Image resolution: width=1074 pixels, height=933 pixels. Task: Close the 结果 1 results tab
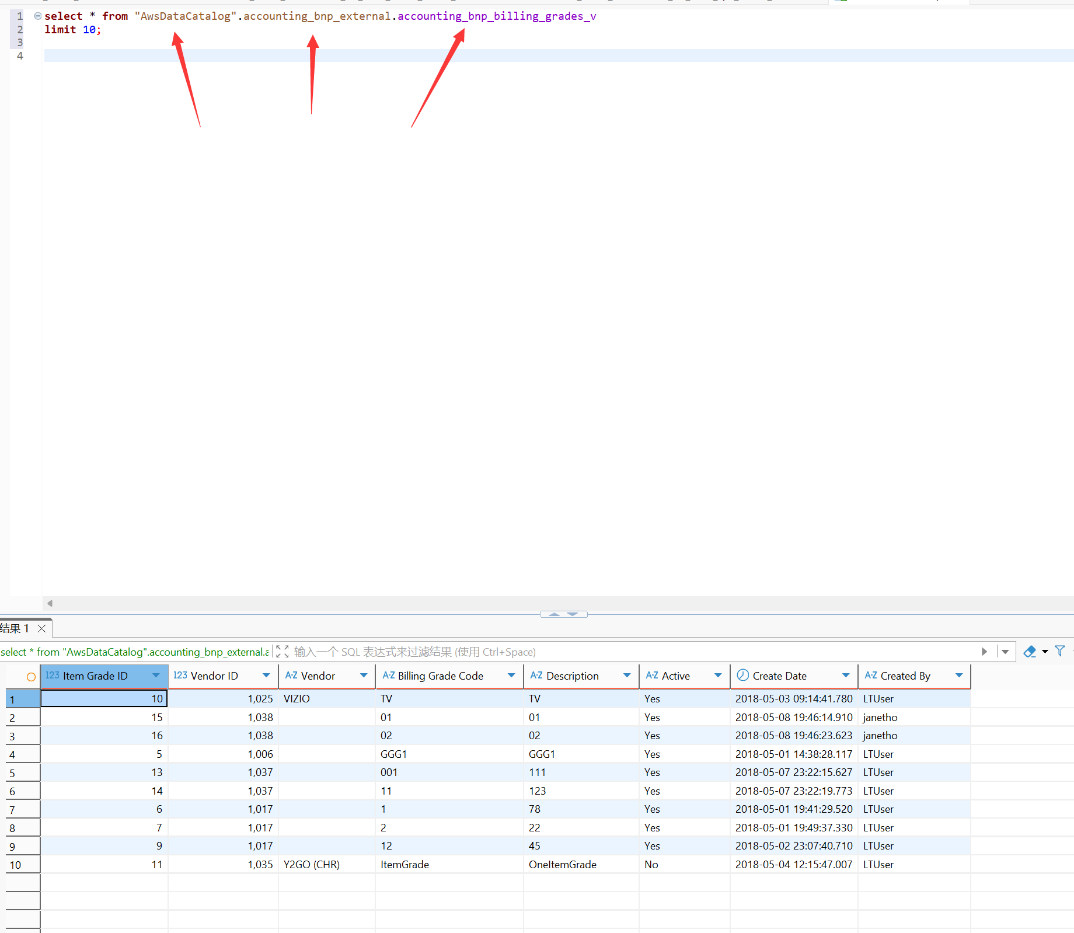pos(42,628)
